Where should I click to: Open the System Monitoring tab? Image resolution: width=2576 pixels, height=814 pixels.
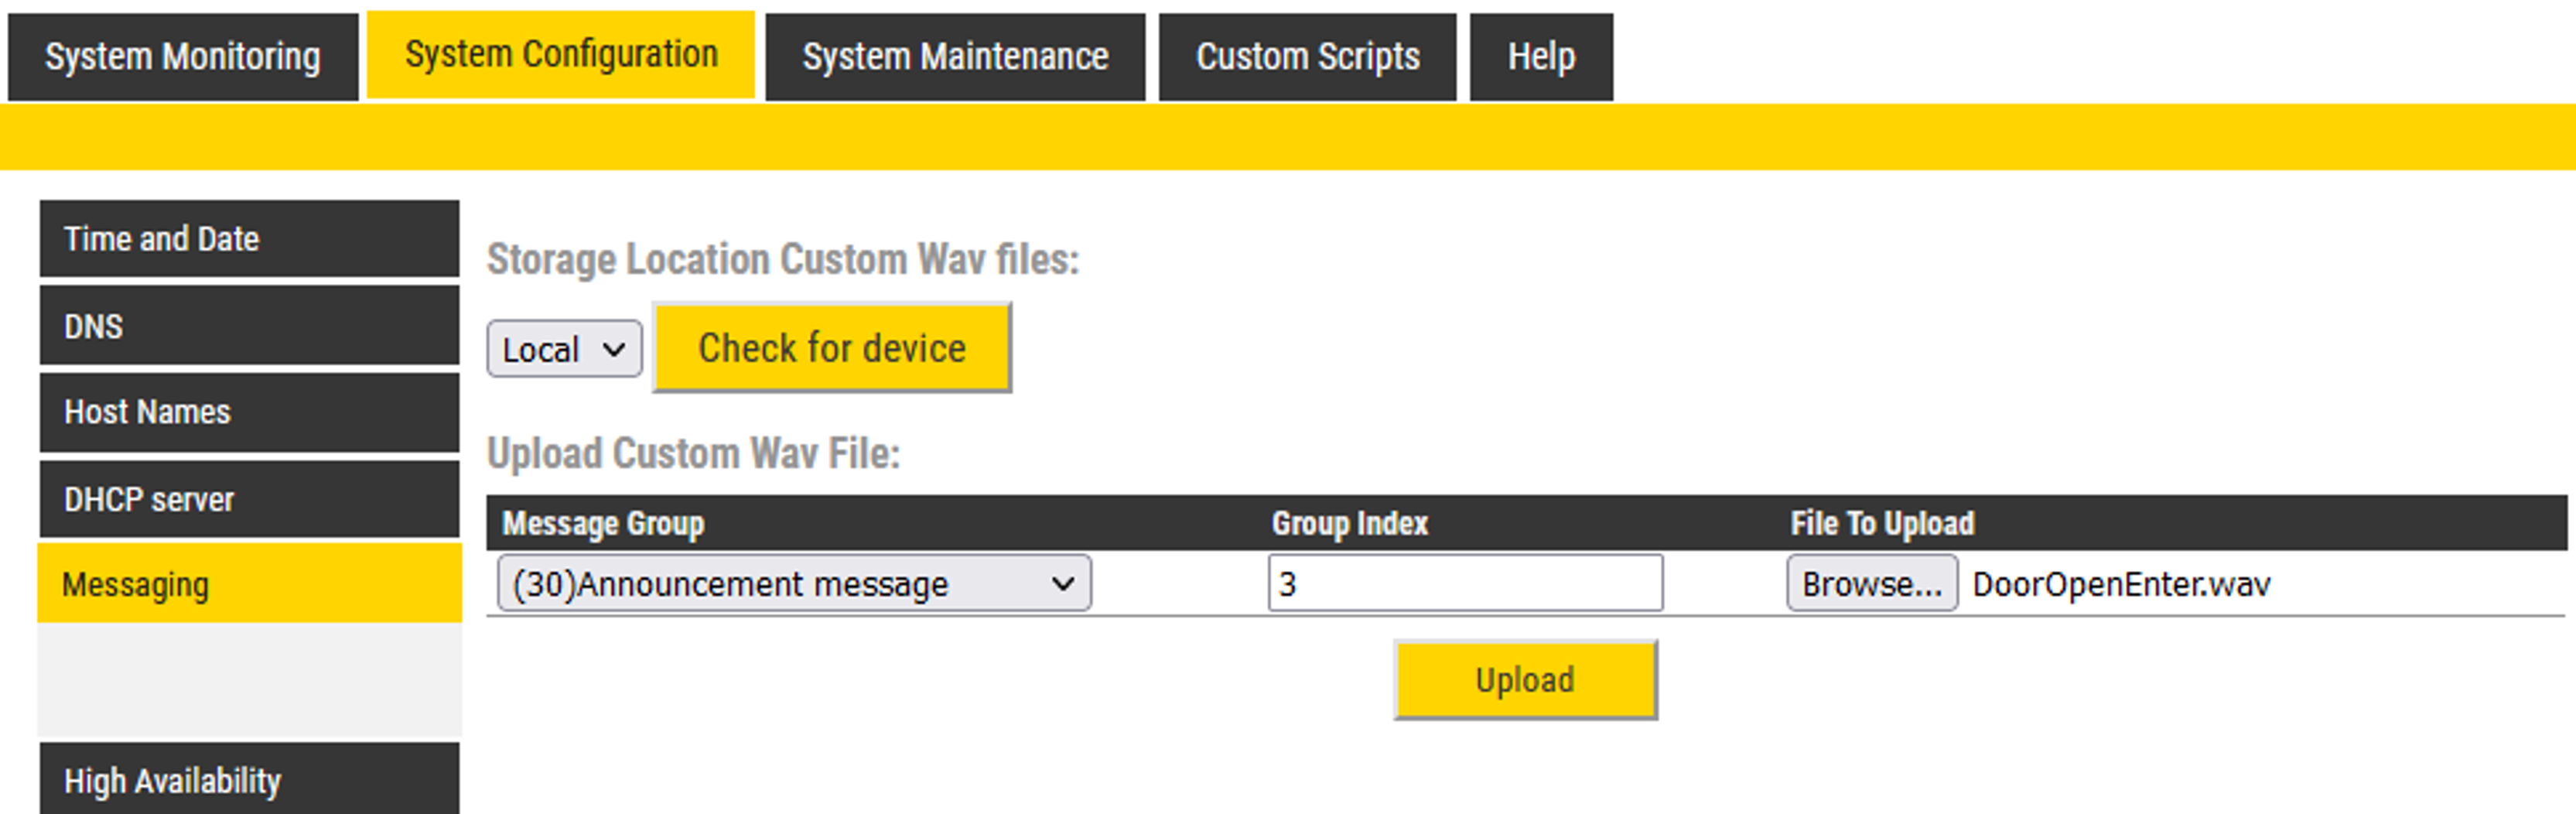click(182, 57)
